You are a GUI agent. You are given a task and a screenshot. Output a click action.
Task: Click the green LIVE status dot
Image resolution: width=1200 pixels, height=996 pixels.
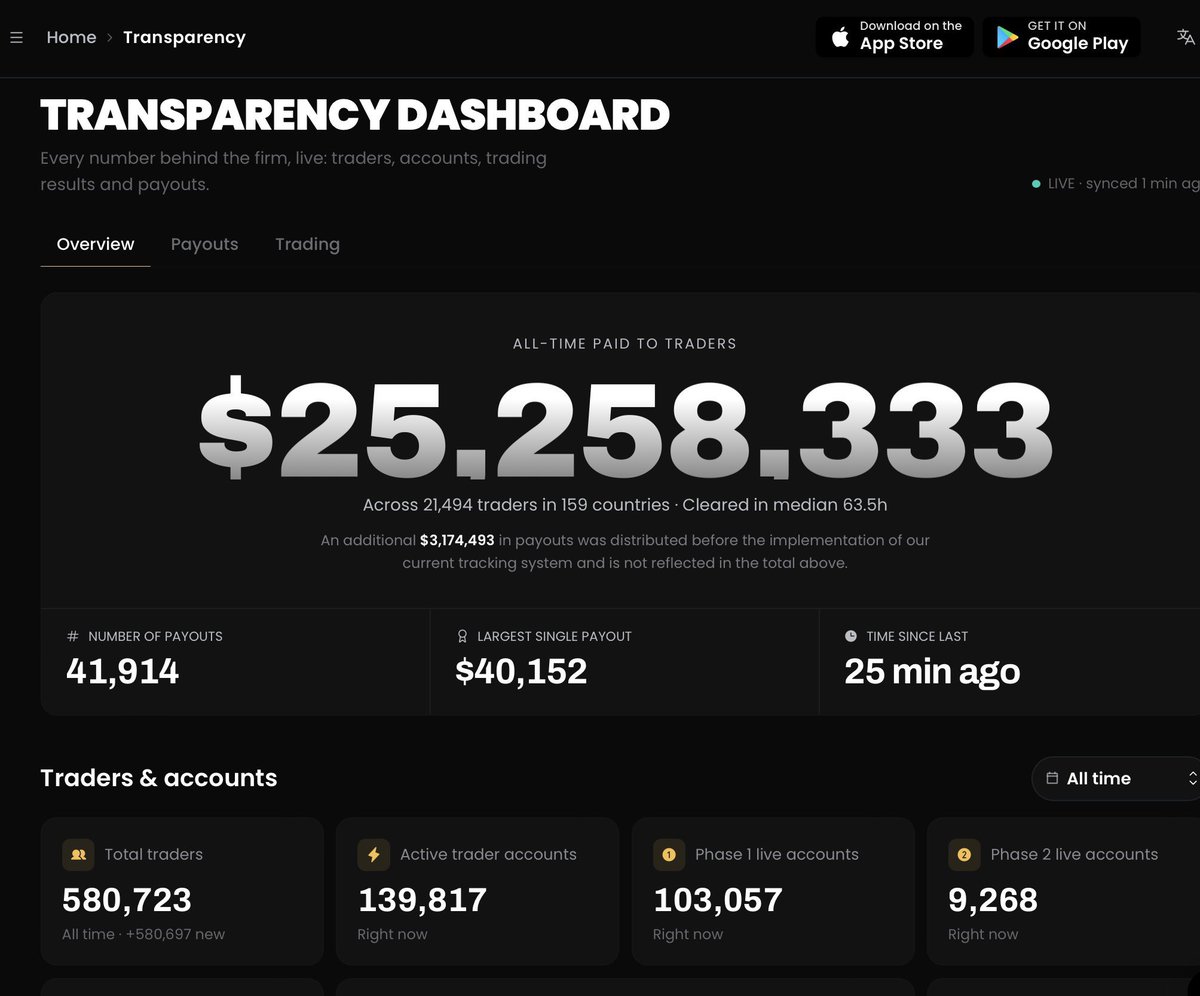tap(1036, 184)
